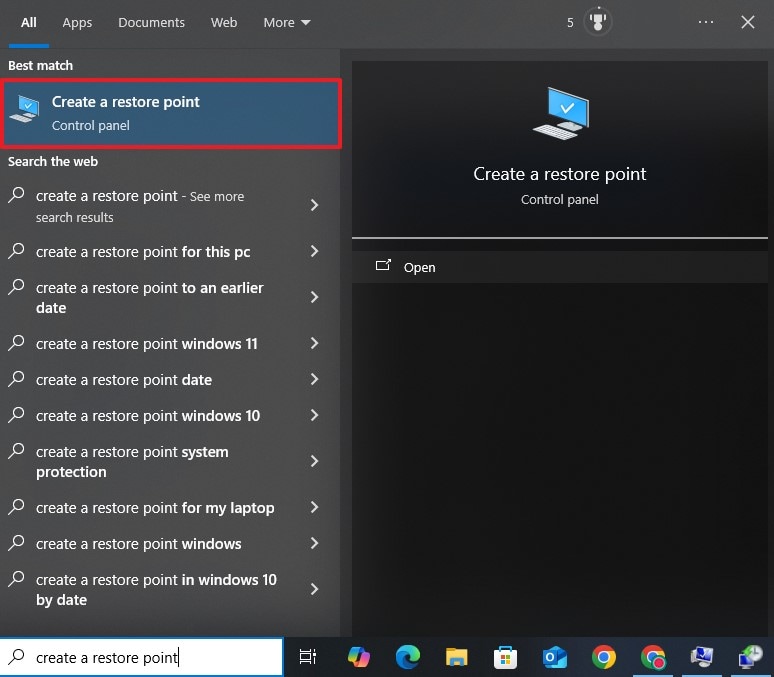Screen dimensions: 774x677
Task: Expand 'for this pc' suggestion chevron
Action: [314, 251]
